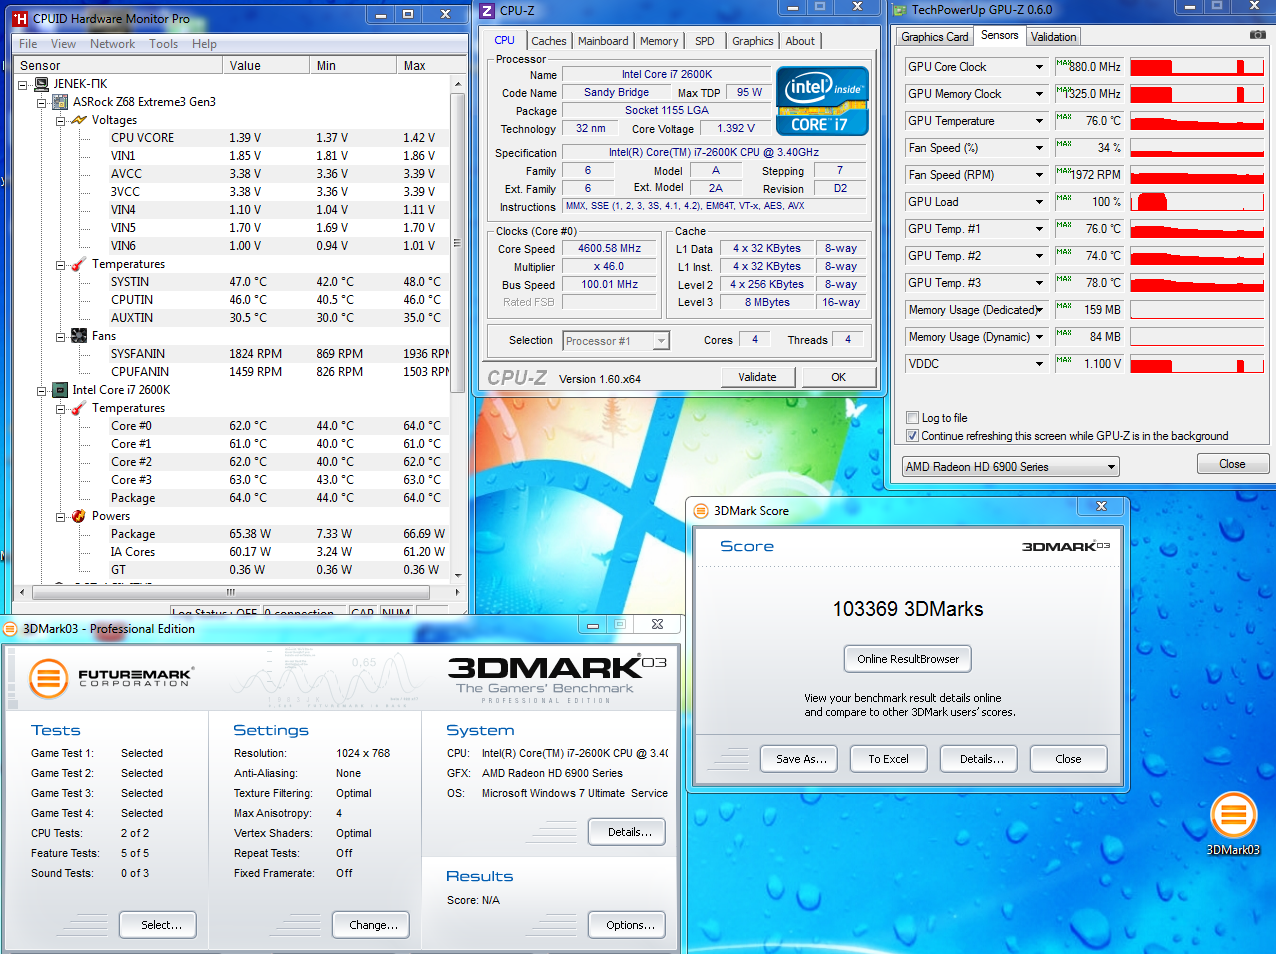Open the GPU Core Clock sensor dropdown

click(1040, 67)
